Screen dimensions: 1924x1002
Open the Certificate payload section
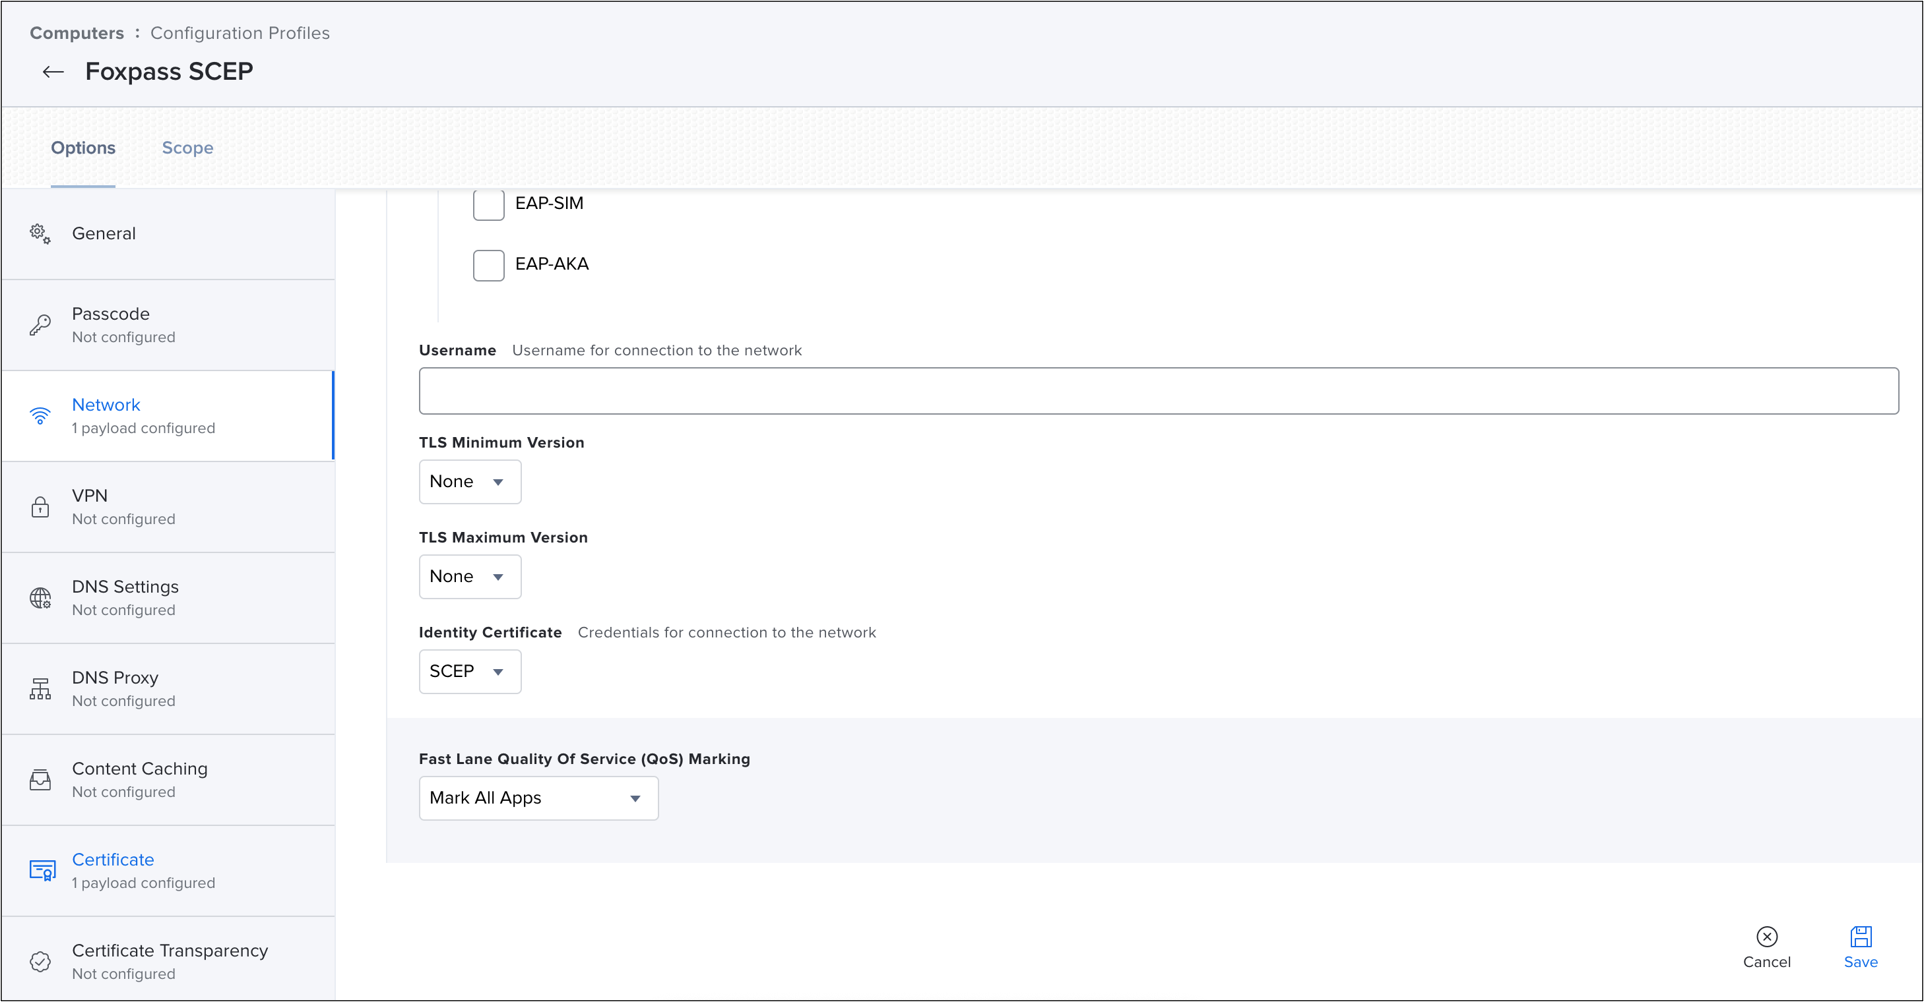[168, 871]
